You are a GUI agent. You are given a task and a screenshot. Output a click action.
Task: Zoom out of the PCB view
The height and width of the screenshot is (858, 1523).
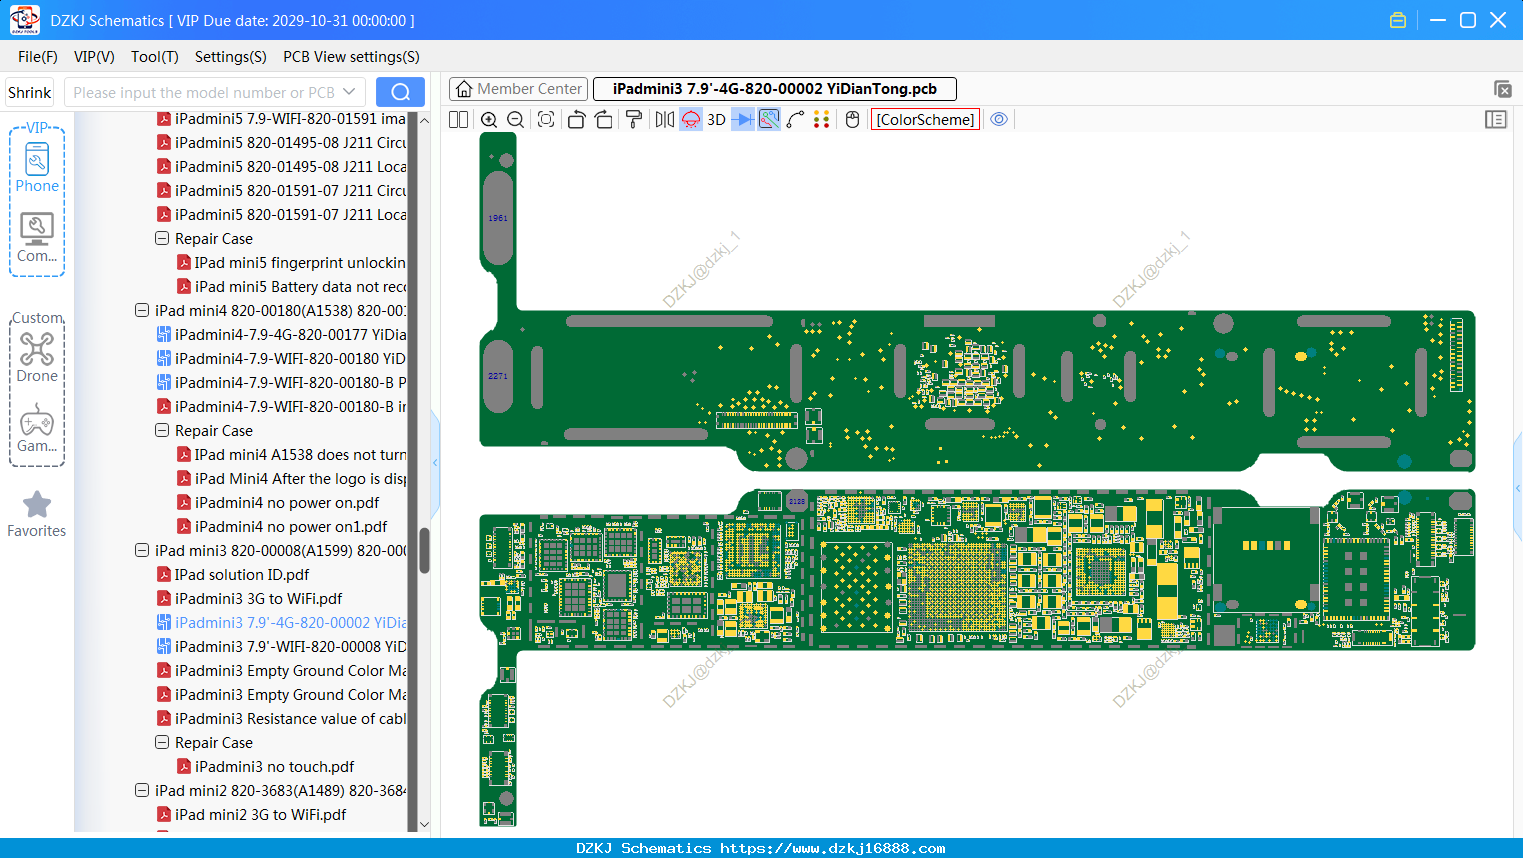[515, 119]
